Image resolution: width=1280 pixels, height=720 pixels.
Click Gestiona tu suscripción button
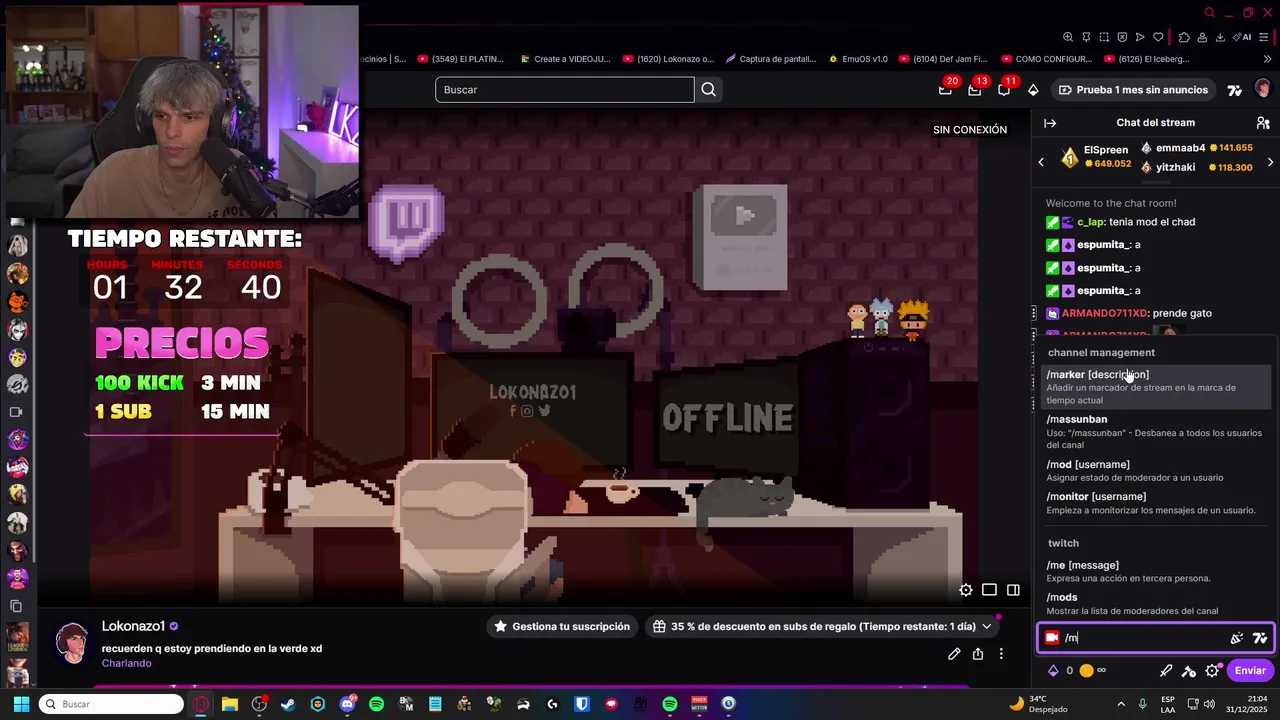(562, 627)
